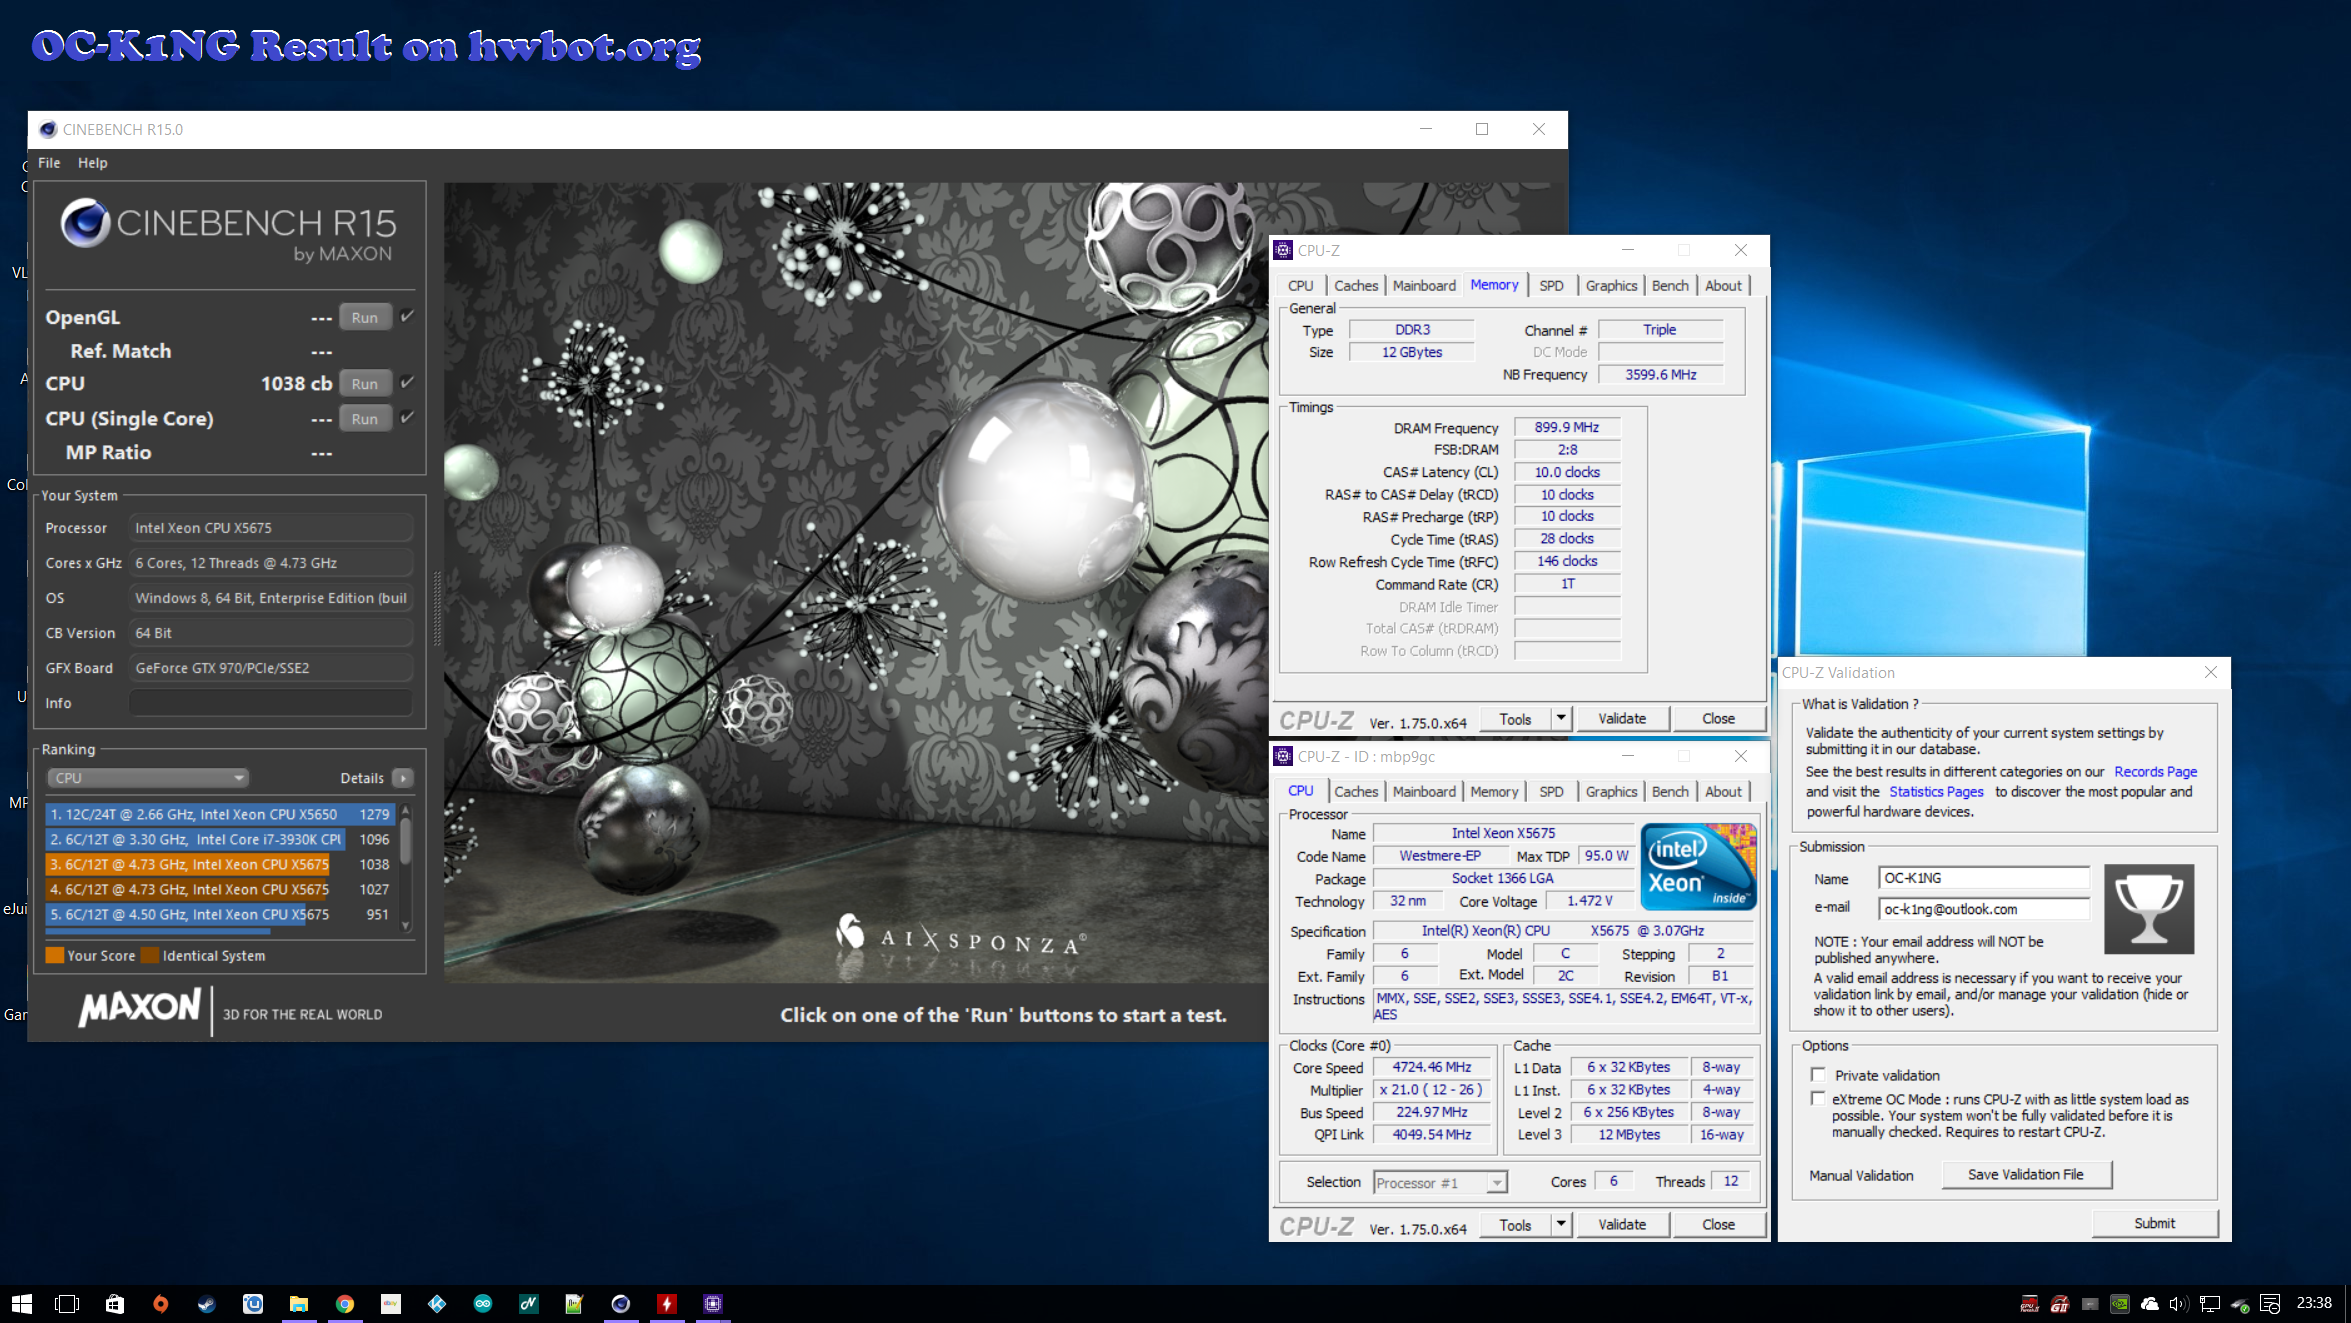Open network status in the system tray
This screenshot has width=2351, height=1323.
2210,1304
